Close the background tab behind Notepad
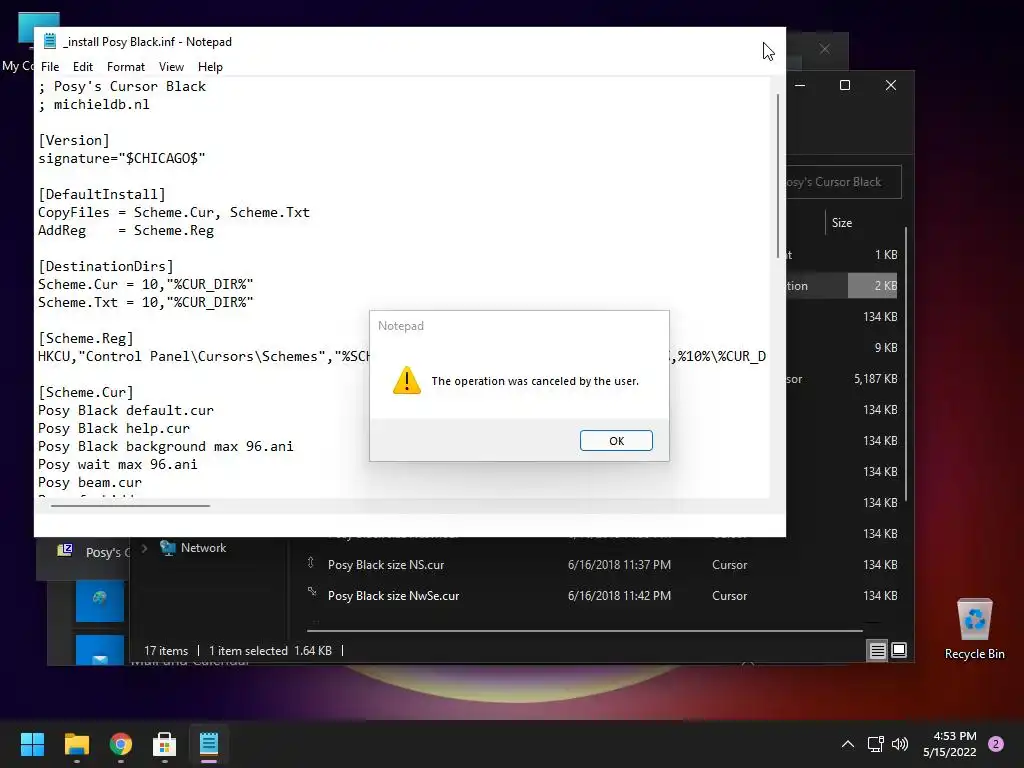The width and height of the screenshot is (1024, 768). coord(824,49)
